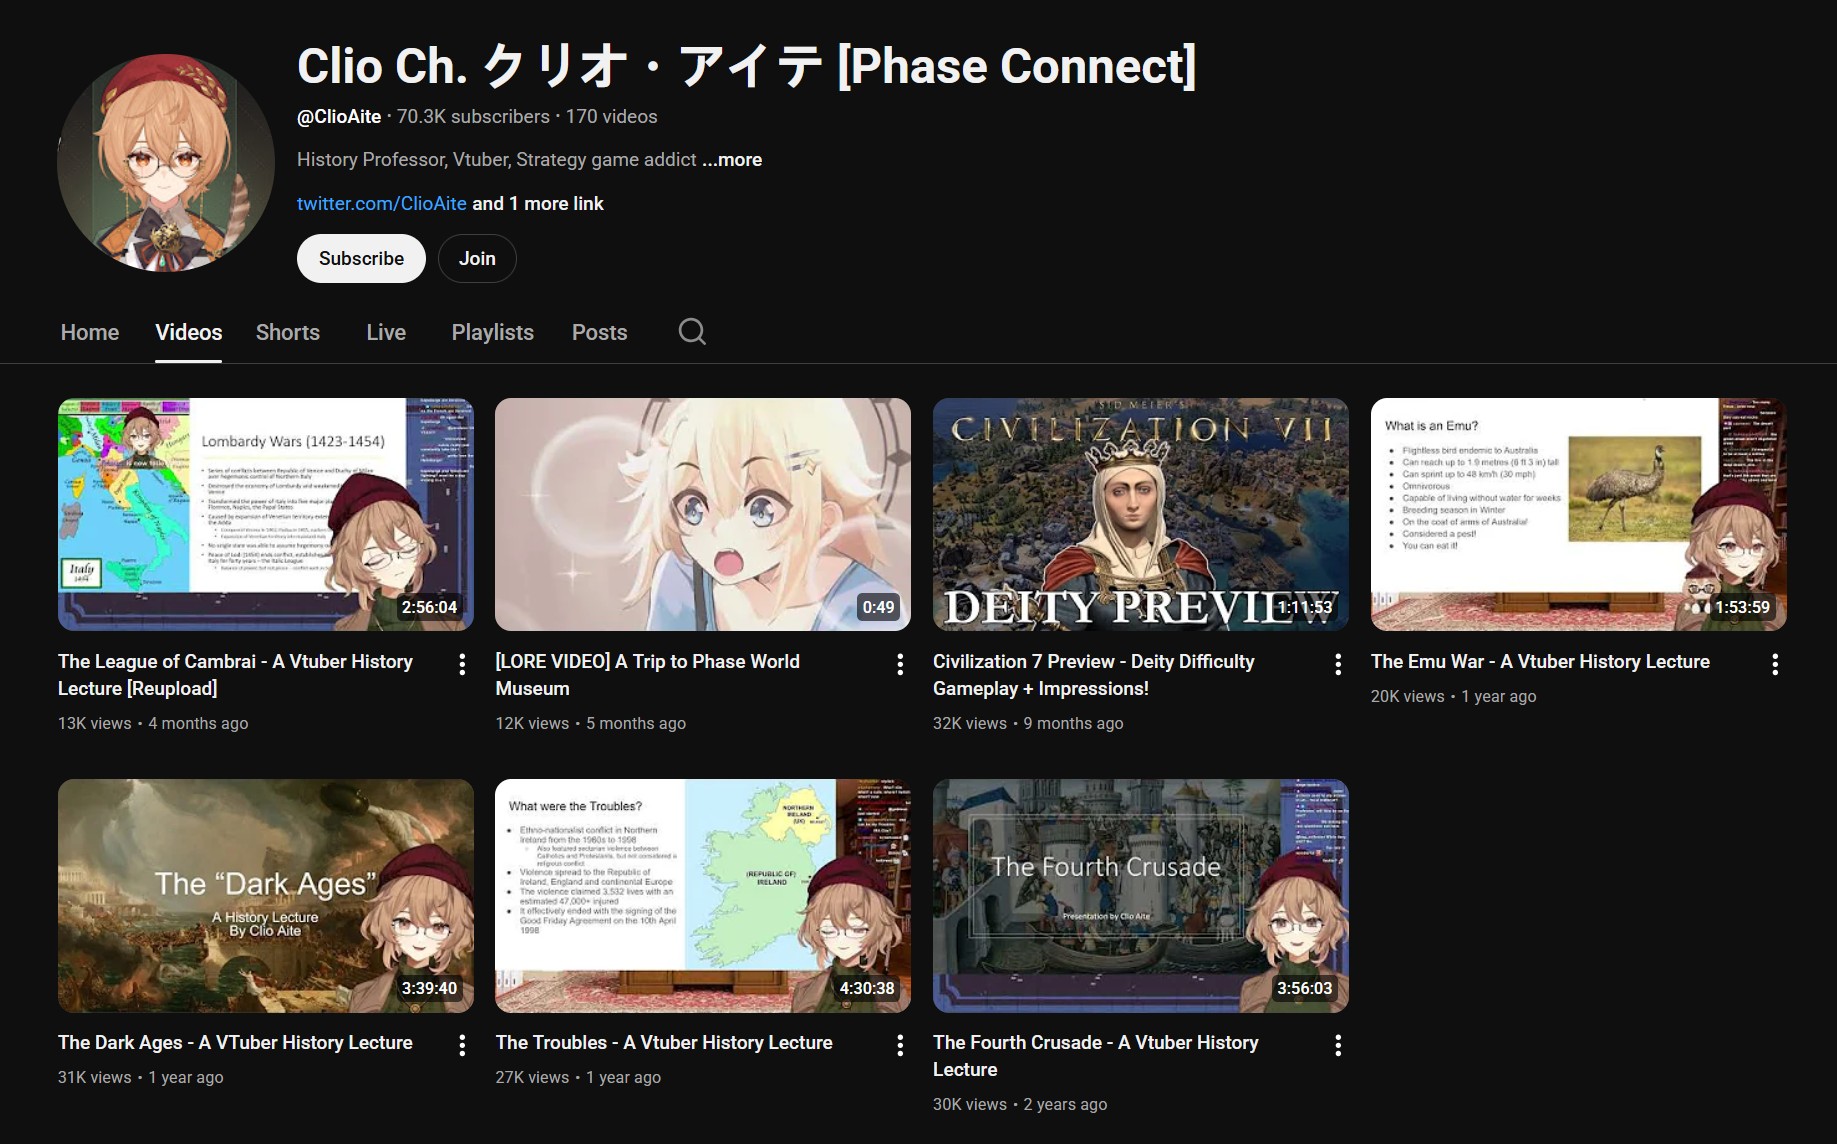Screen dimensions: 1837x1144
Task: Click the 3:56:03 duration badge
Action: tap(1305, 988)
